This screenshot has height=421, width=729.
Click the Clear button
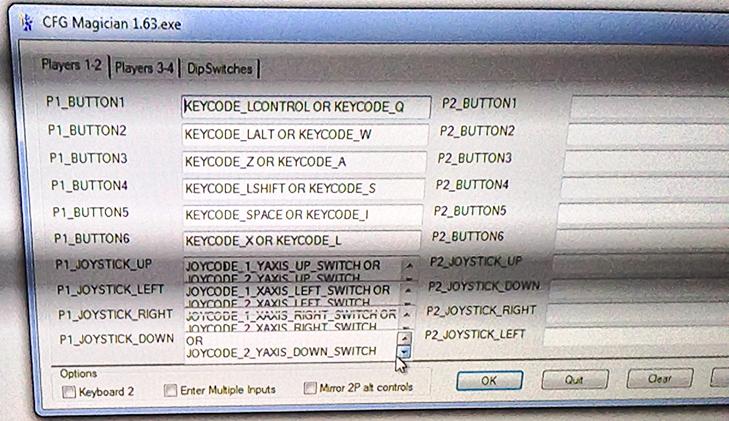pos(659,379)
